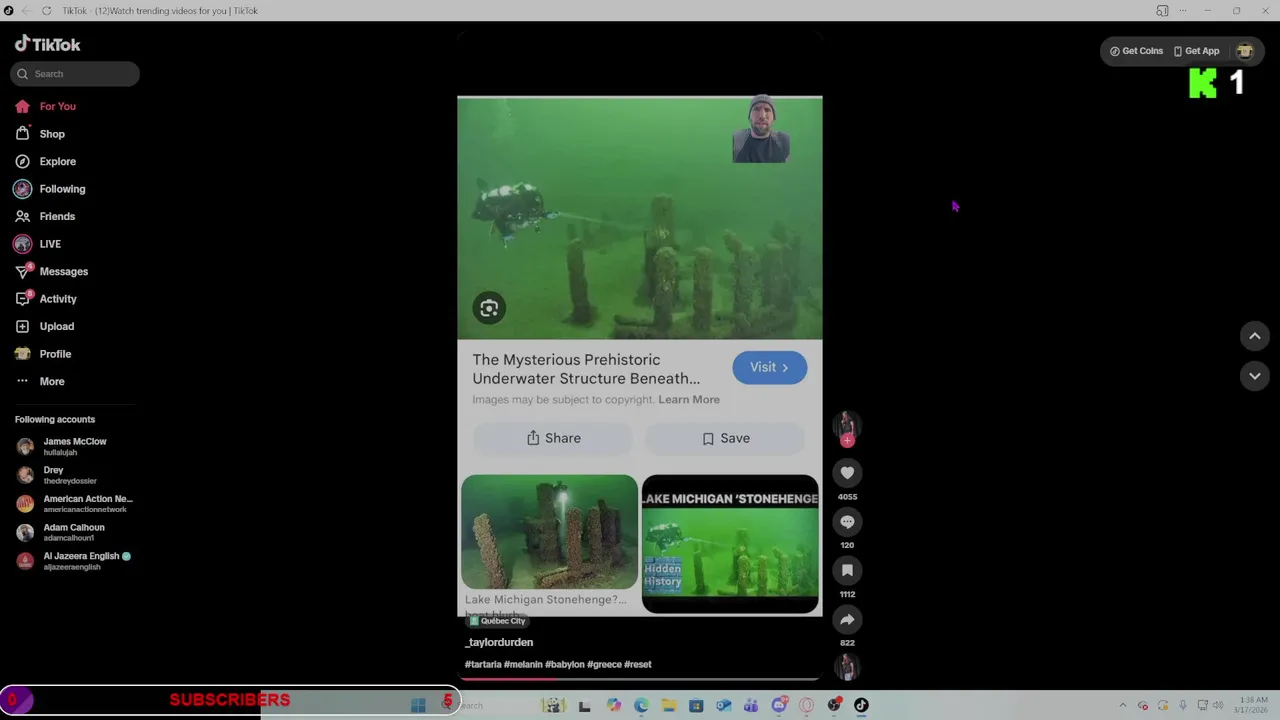This screenshot has width=1280, height=720.
Task: Click the Google Lens icon on the image
Action: tap(489, 308)
